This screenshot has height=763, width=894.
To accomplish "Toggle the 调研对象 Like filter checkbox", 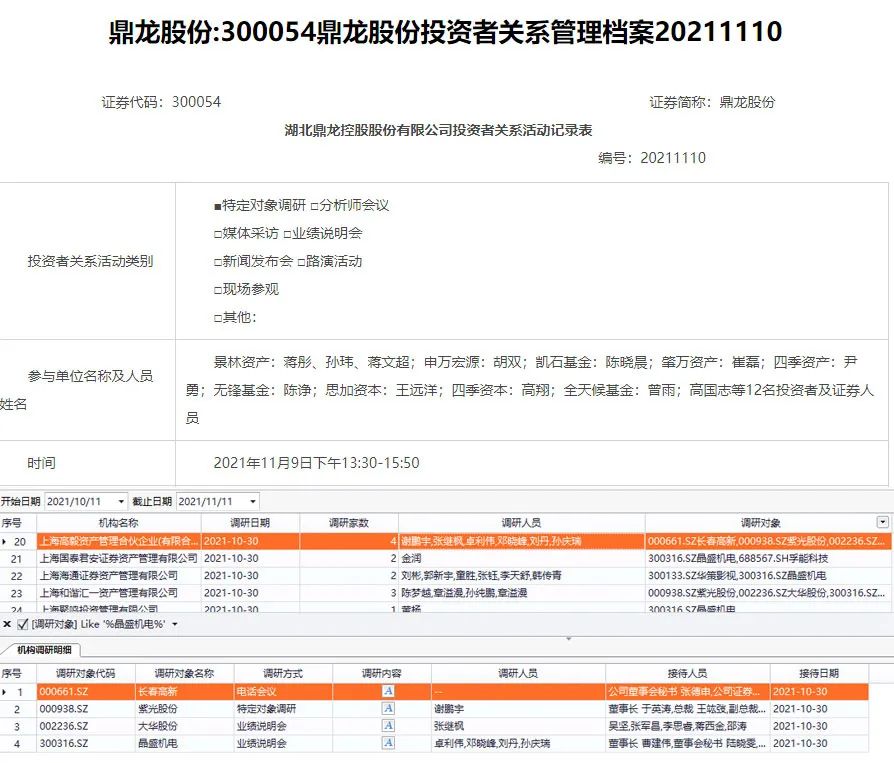I will [x=23, y=624].
